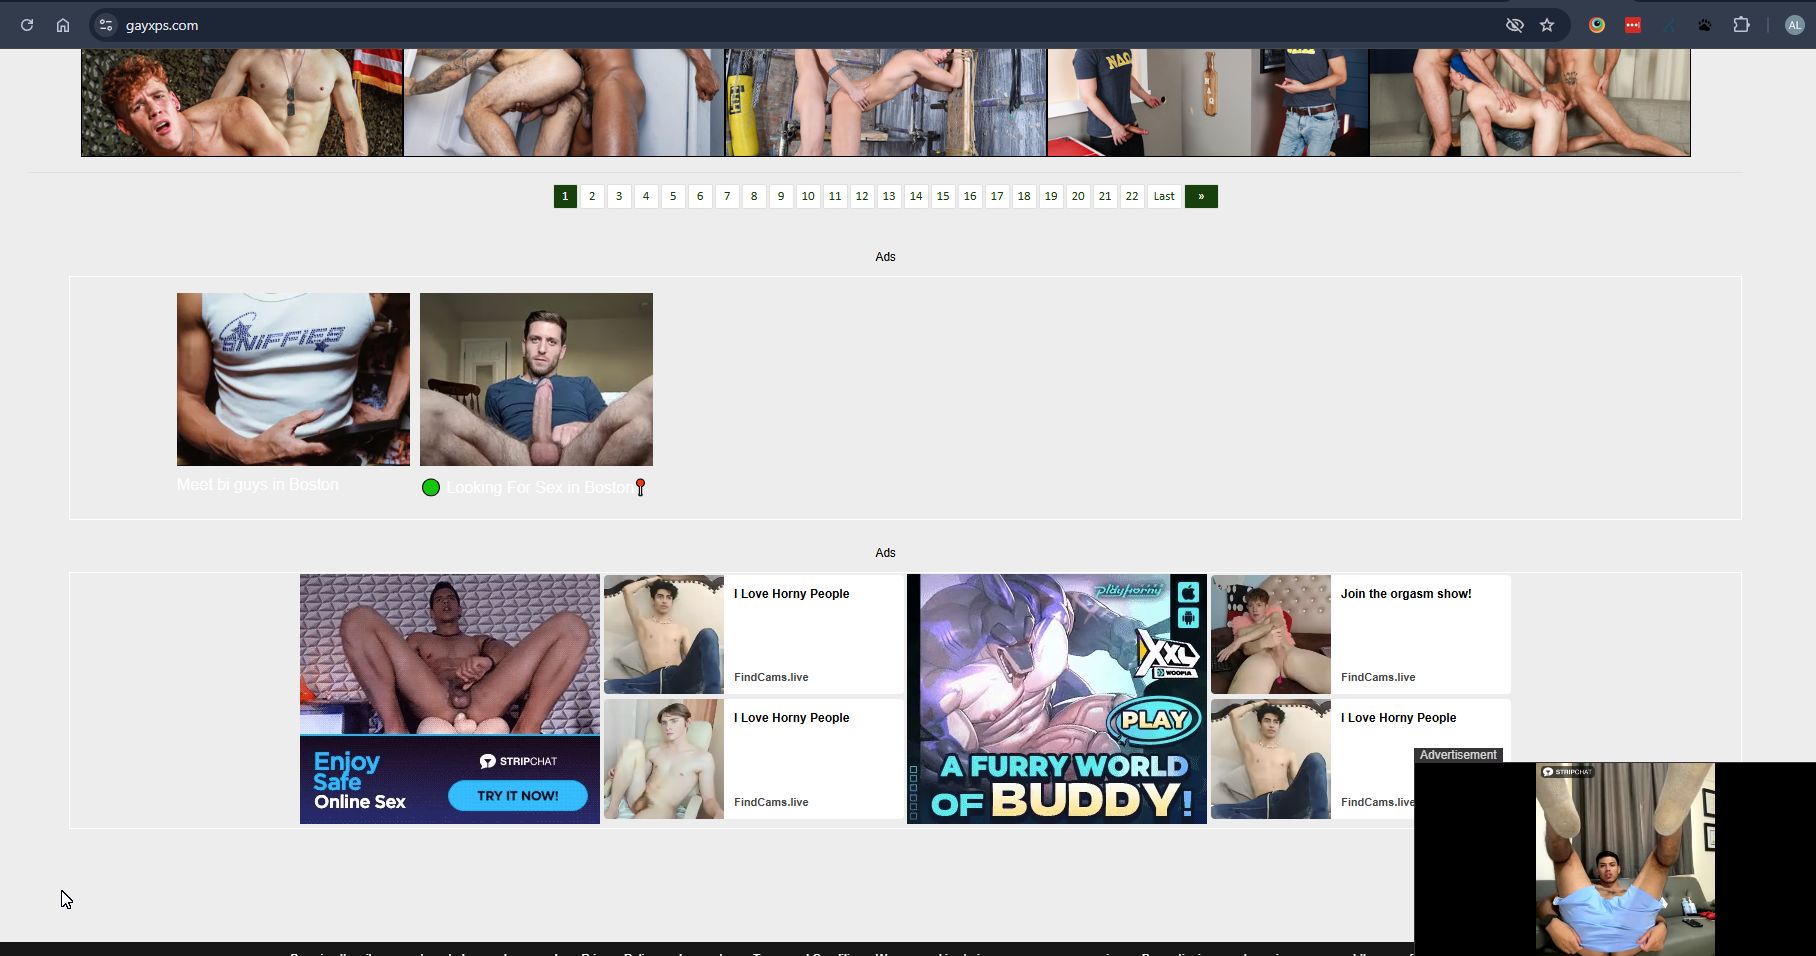The width and height of the screenshot is (1816, 956).
Task: Select page 1 in pagination
Action: click(x=565, y=196)
